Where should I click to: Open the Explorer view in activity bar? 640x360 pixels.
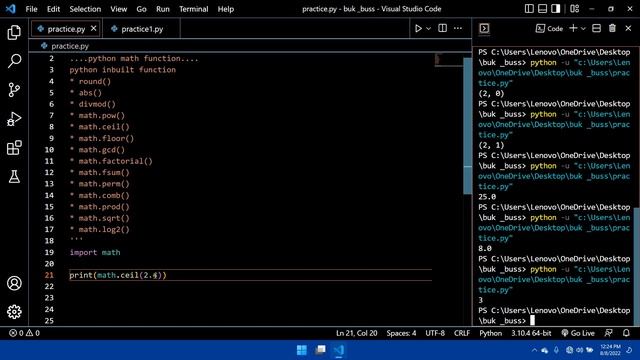tap(14, 33)
